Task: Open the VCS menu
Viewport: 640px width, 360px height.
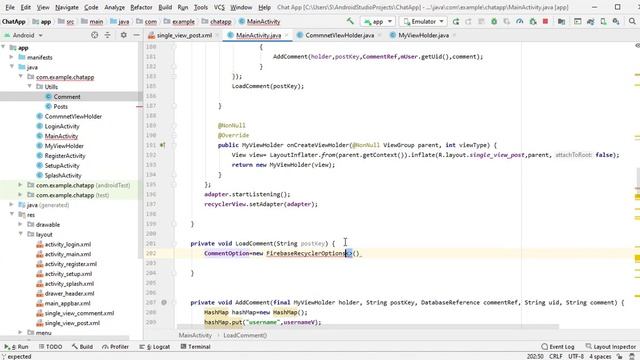Action: point(219,7)
